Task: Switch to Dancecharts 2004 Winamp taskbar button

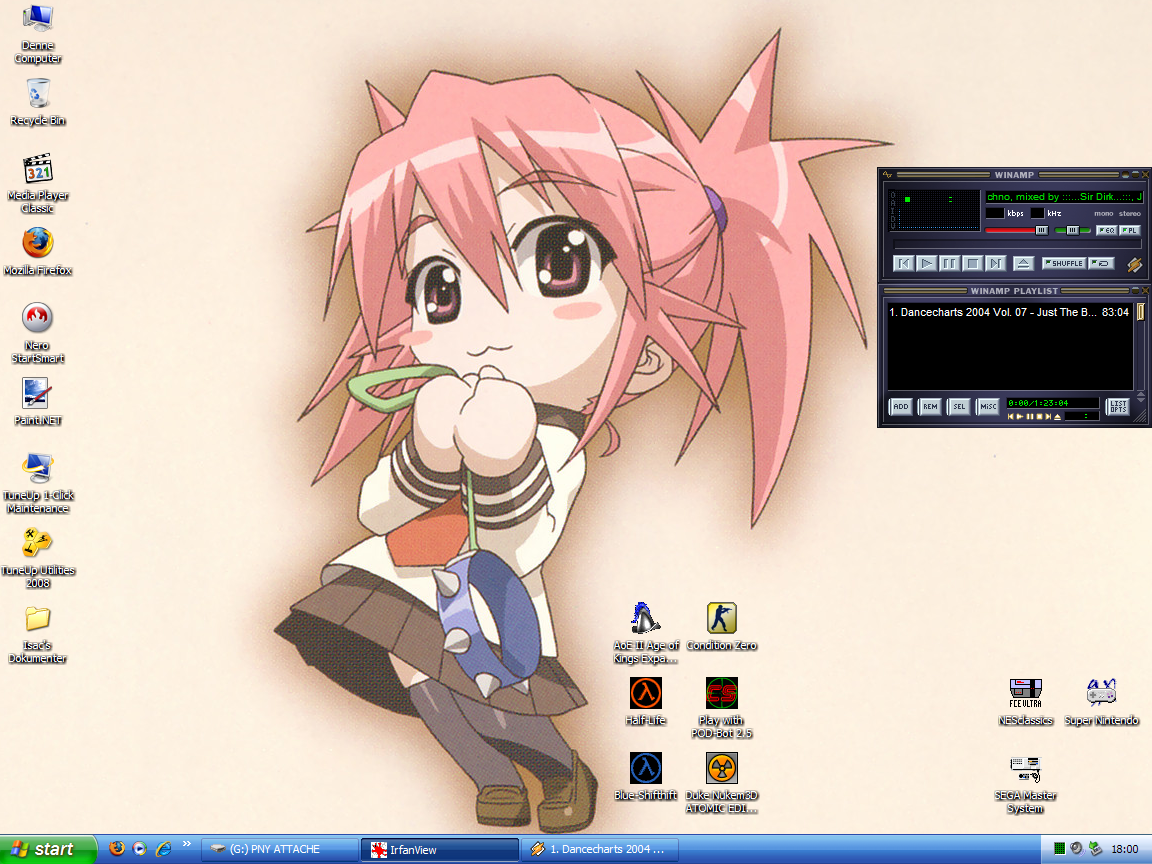Action: coord(600,849)
